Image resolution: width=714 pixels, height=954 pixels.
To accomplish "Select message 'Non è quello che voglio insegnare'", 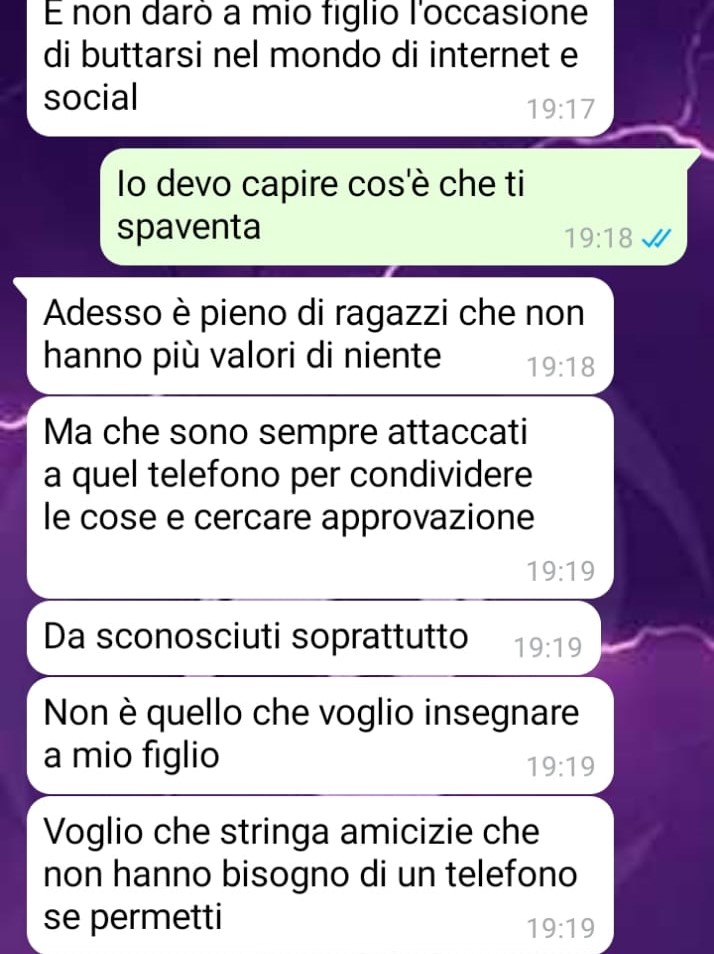I will (x=320, y=736).
